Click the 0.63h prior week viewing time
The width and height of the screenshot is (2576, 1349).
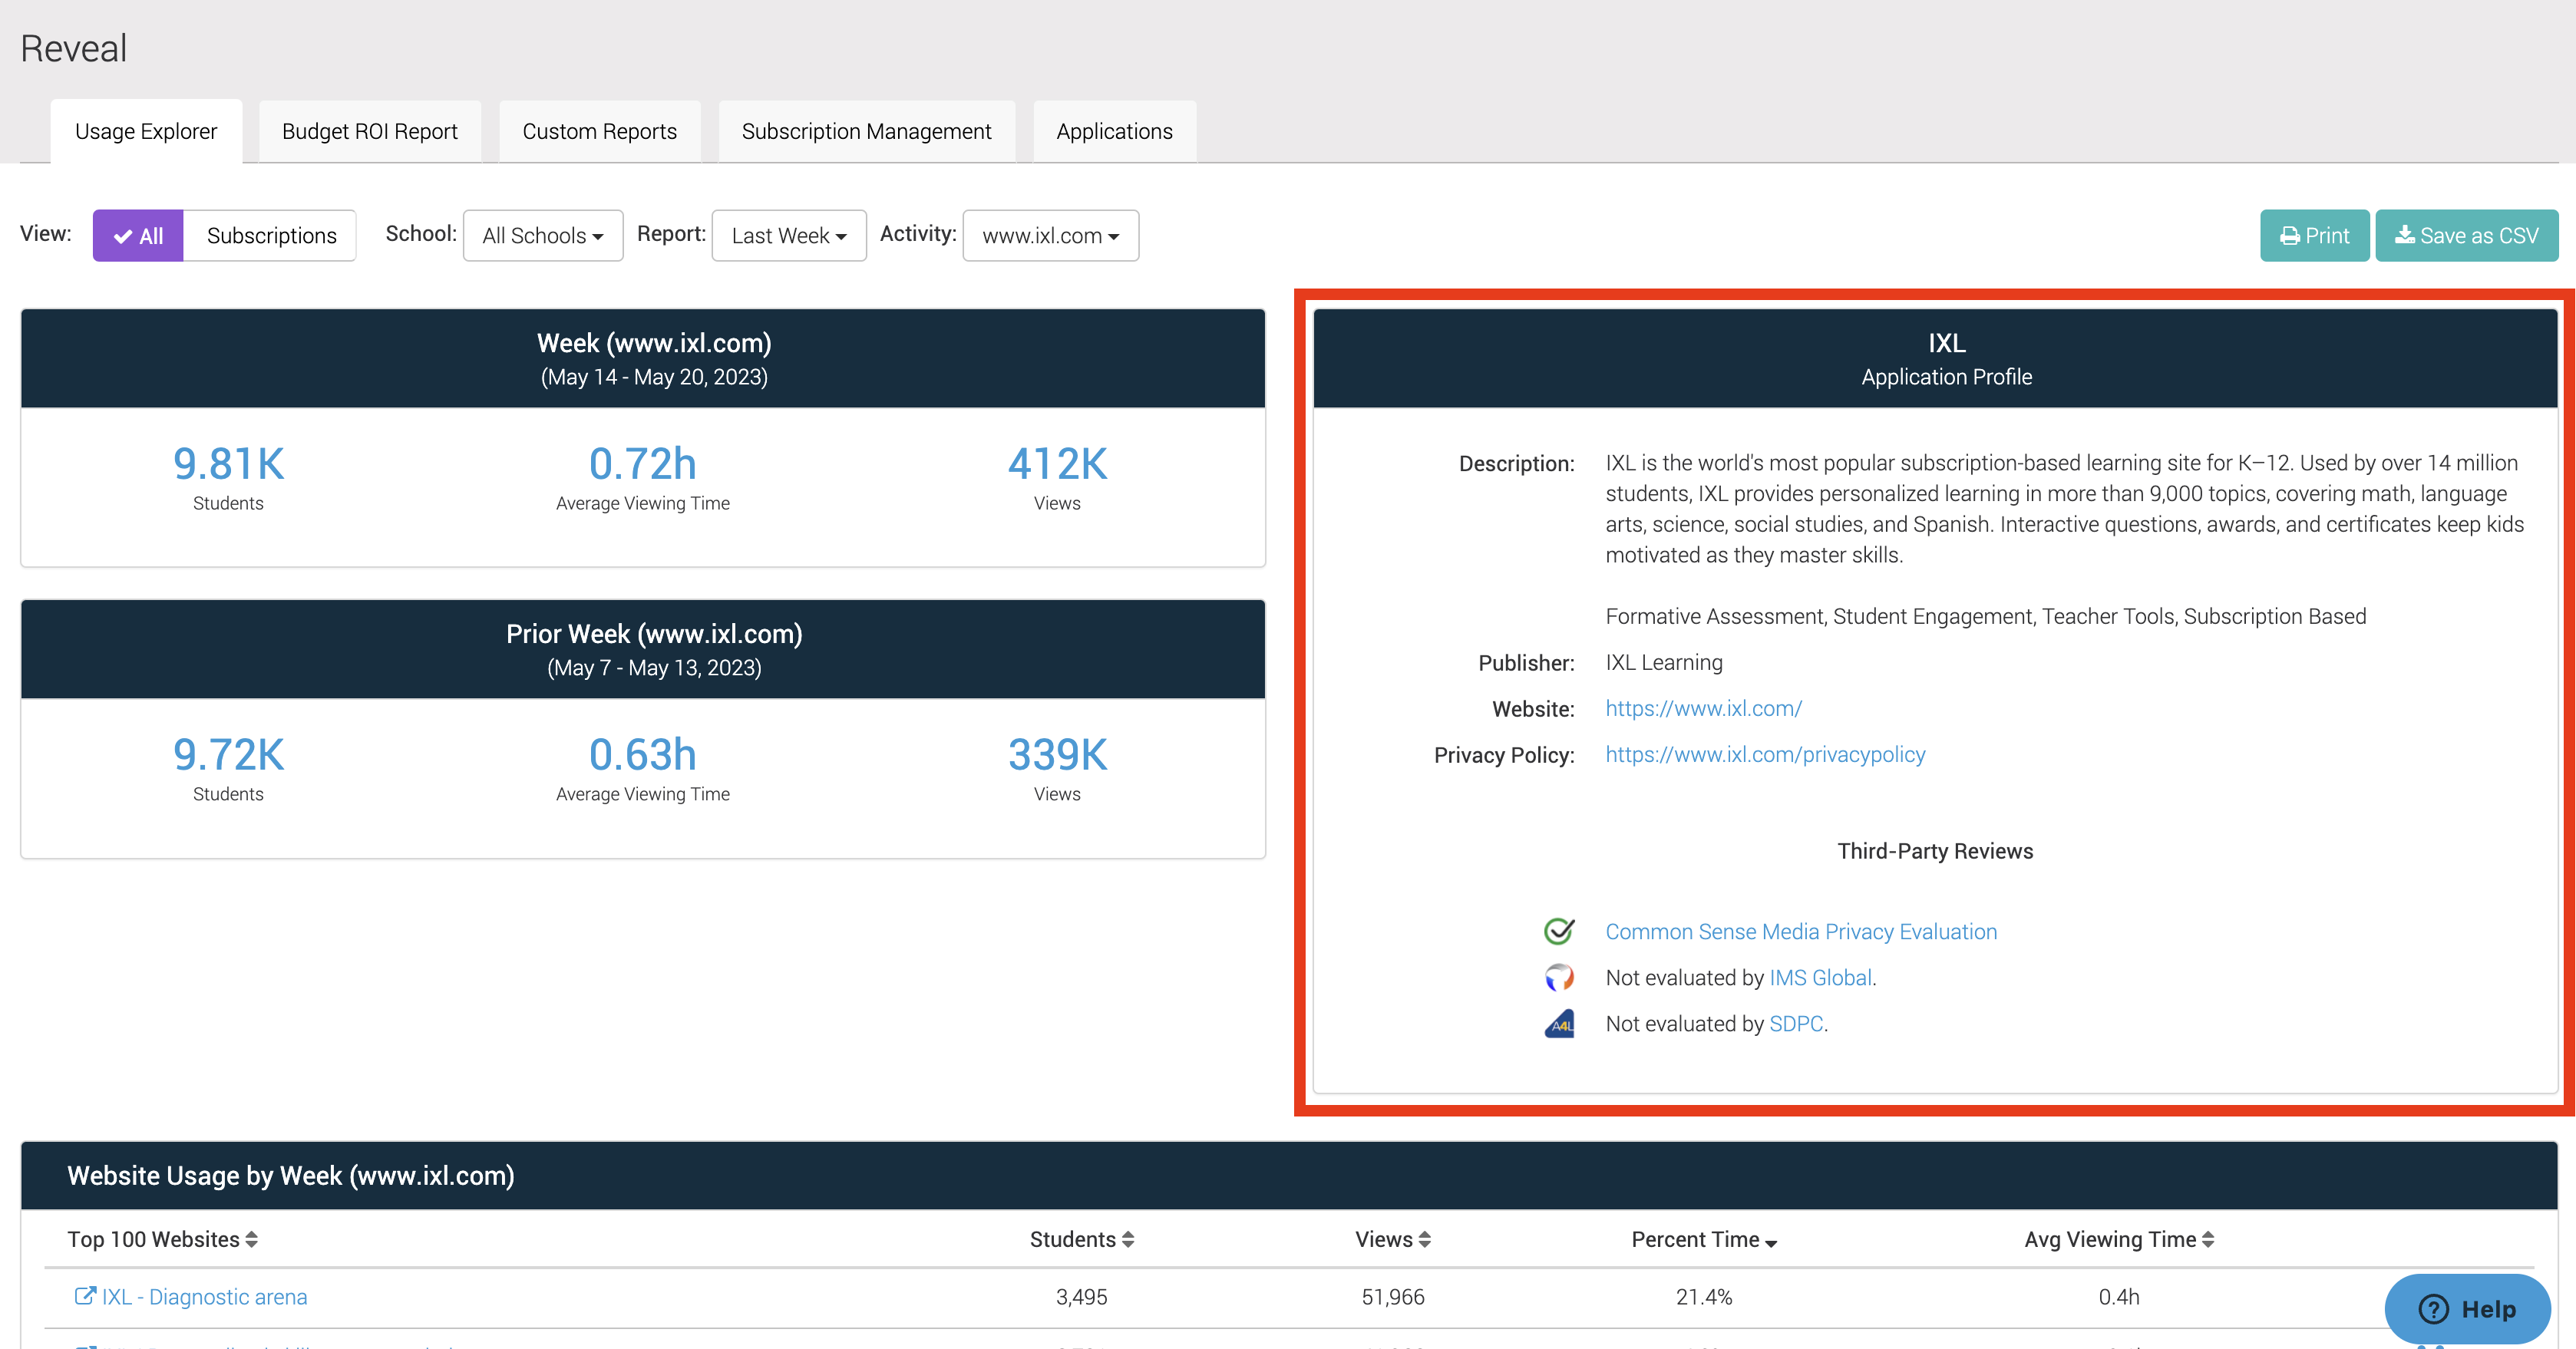[643, 755]
